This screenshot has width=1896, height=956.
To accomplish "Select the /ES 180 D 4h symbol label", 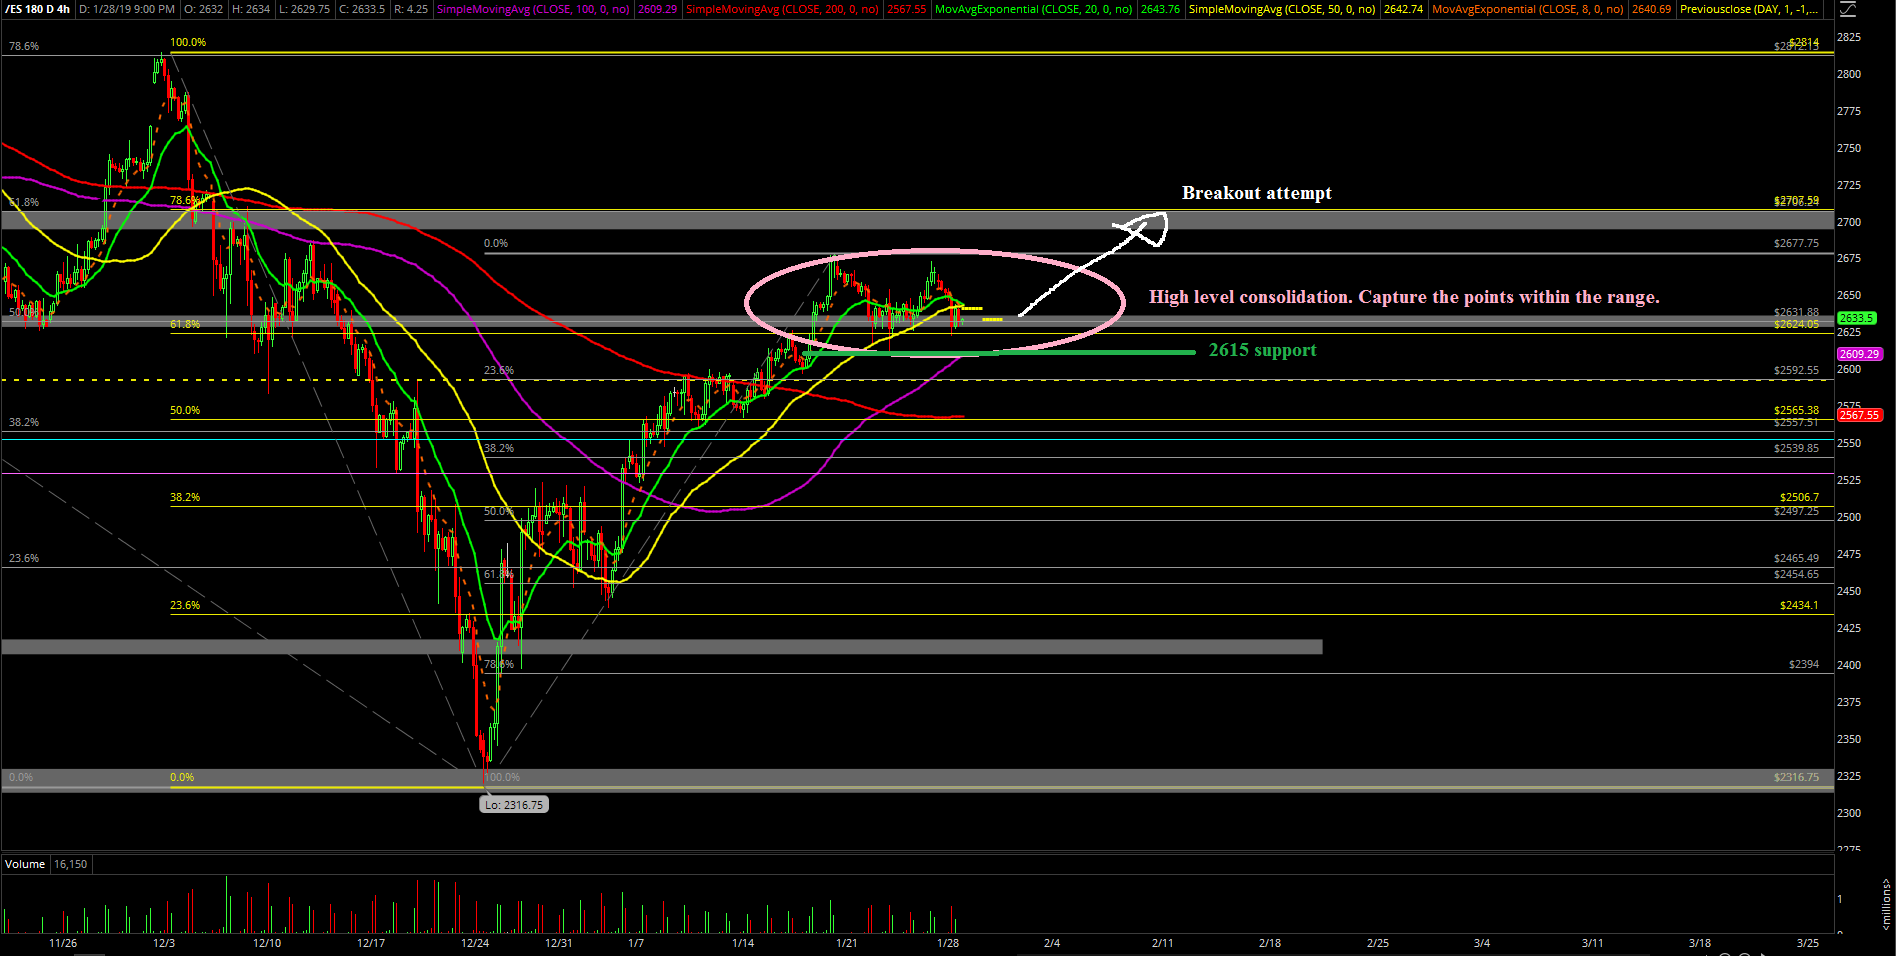I will (37, 9).
